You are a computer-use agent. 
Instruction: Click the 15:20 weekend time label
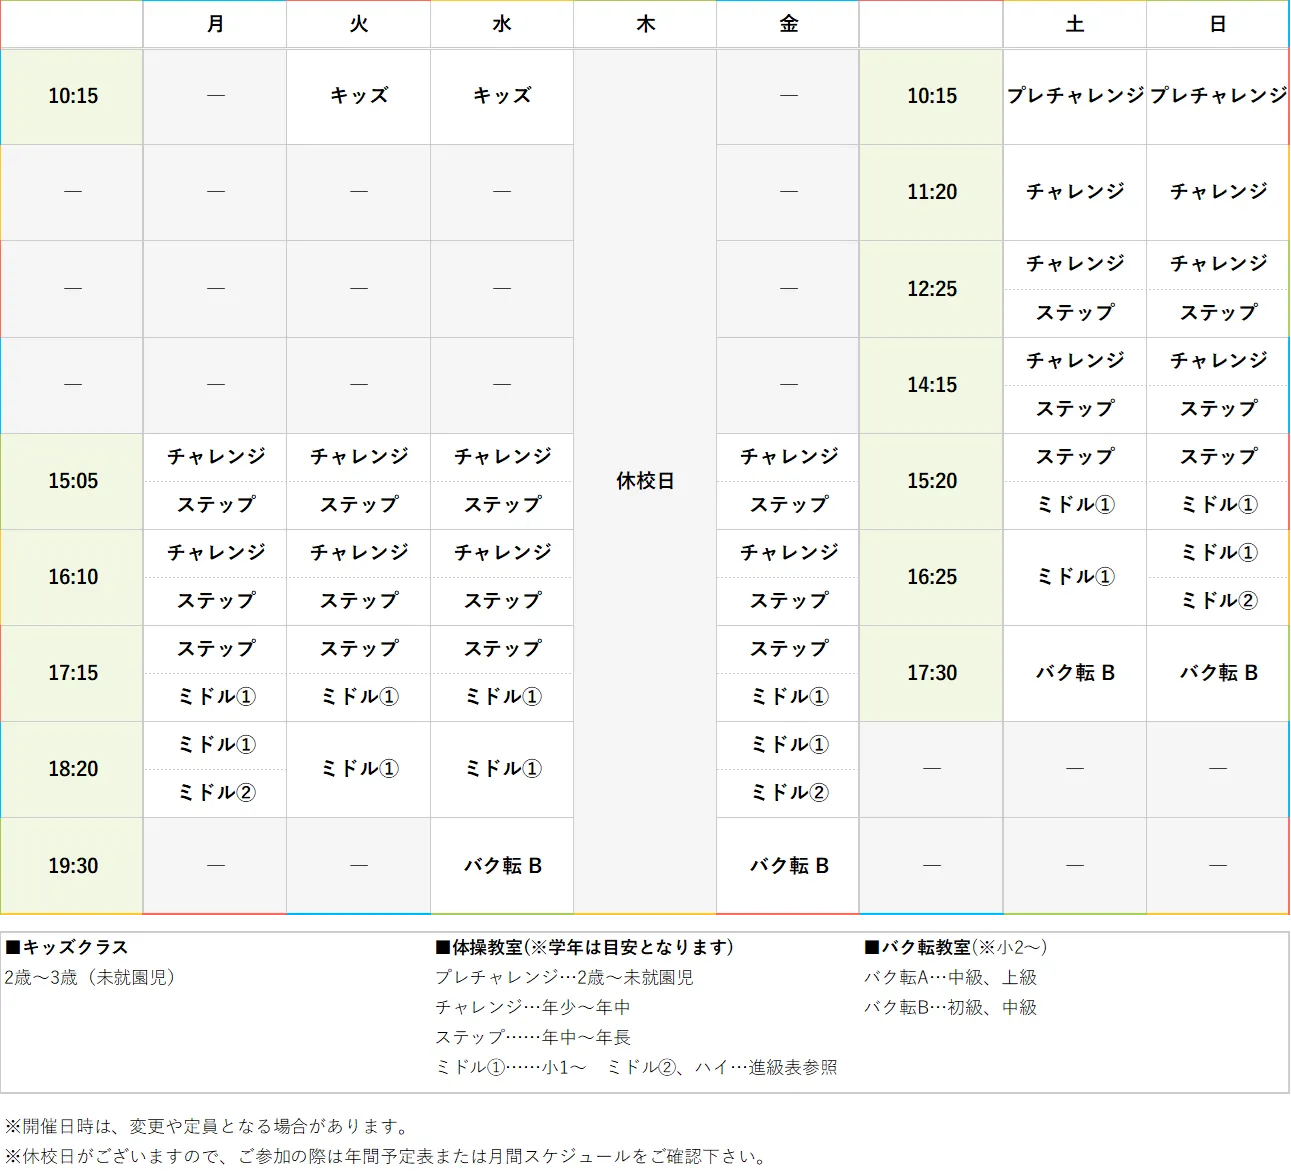pyautogui.click(x=930, y=481)
